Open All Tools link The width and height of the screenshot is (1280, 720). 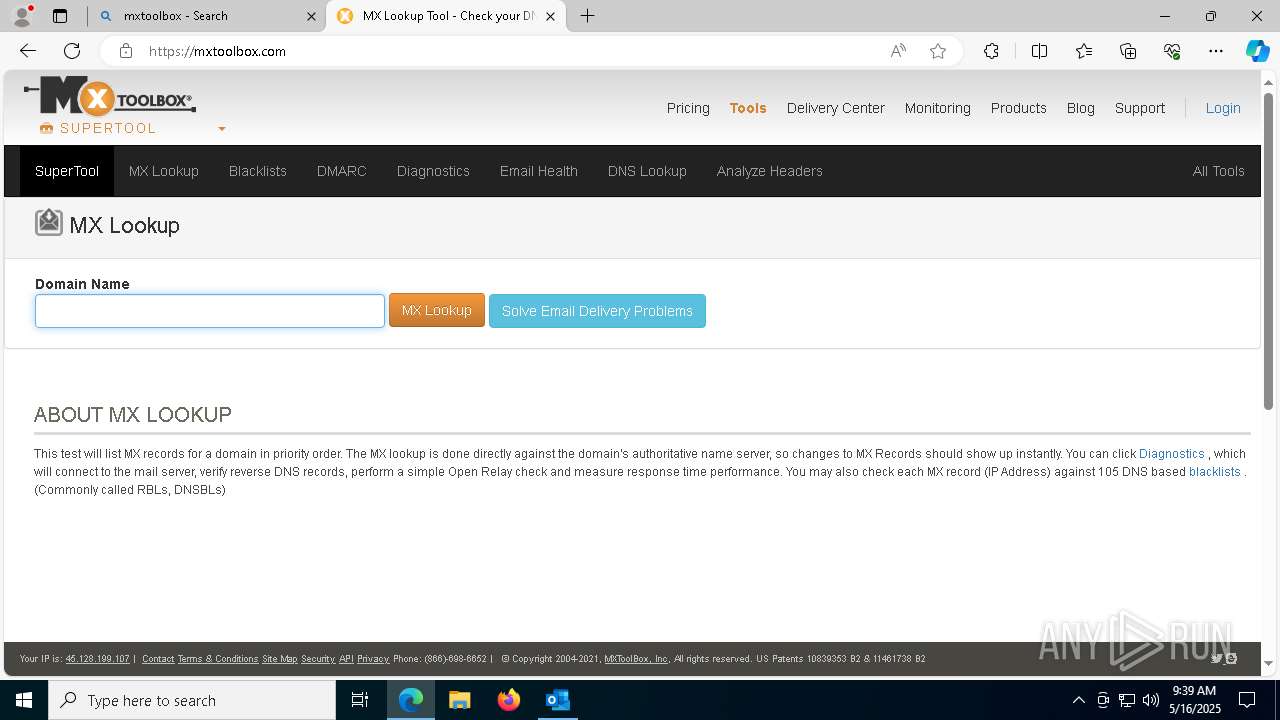point(1219,171)
